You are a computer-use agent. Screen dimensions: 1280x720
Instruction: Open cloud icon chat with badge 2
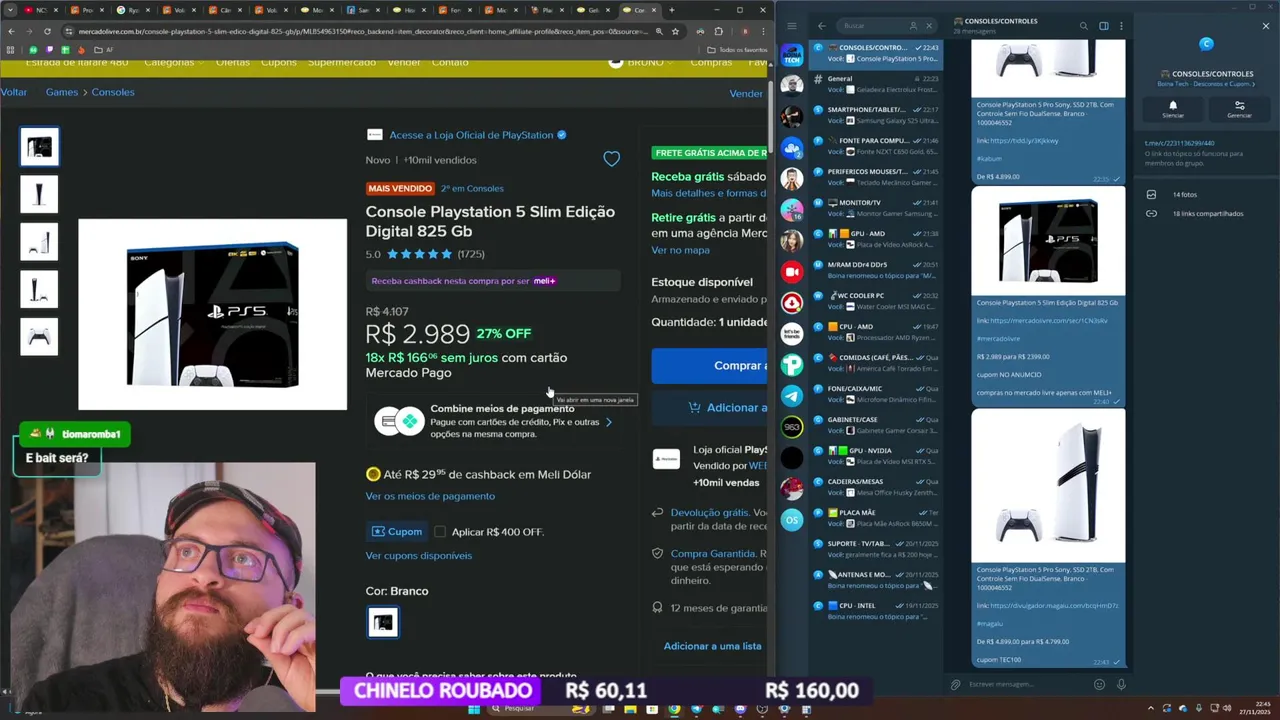792,148
